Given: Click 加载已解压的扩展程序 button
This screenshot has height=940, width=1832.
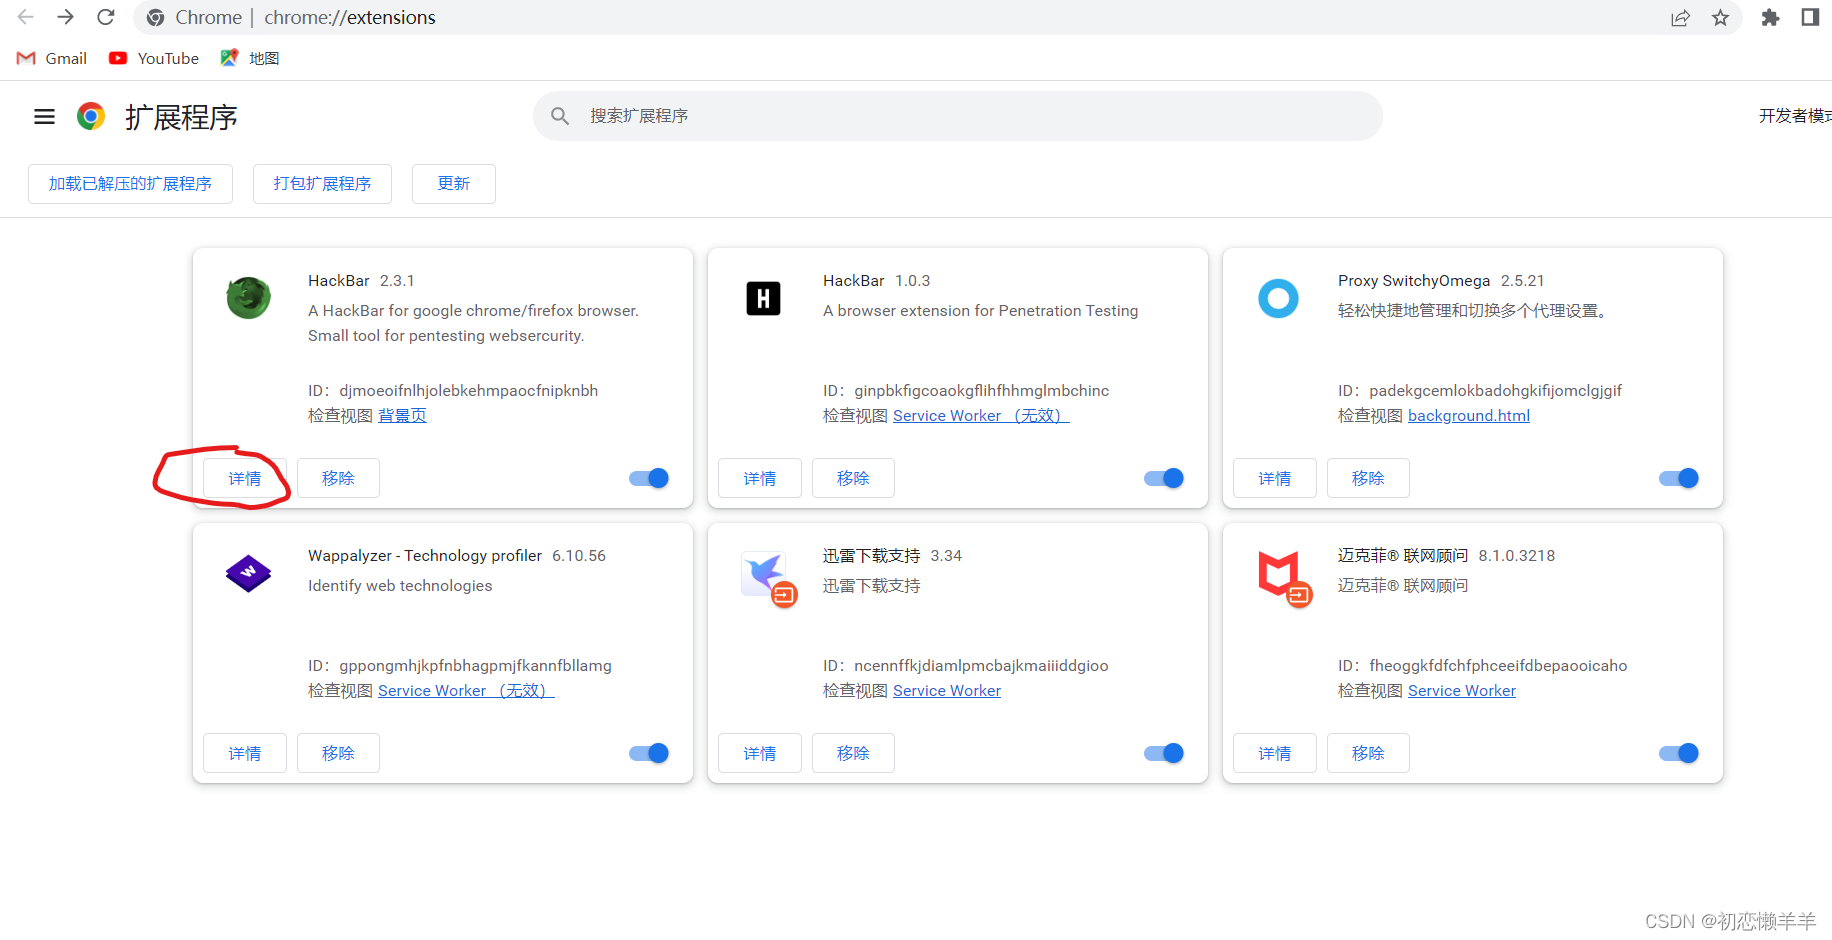Looking at the screenshot, I should click(x=130, y=184).
